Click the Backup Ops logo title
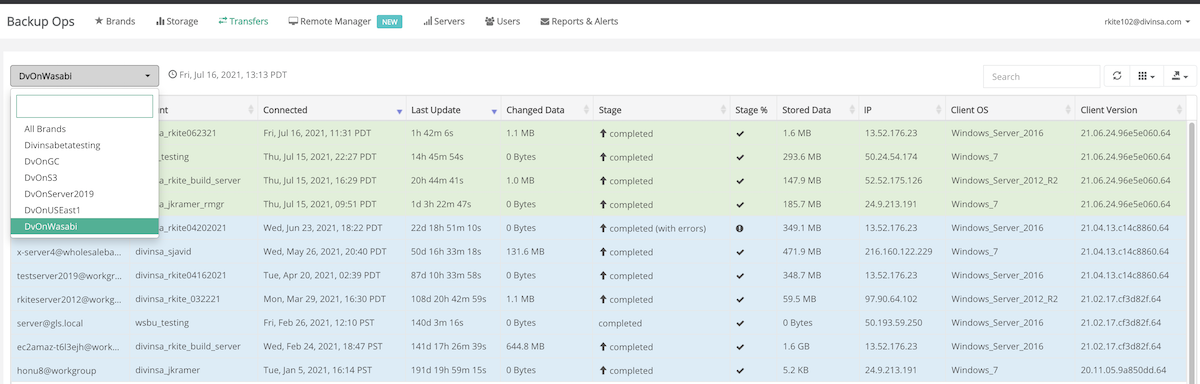 click(40, 21)
